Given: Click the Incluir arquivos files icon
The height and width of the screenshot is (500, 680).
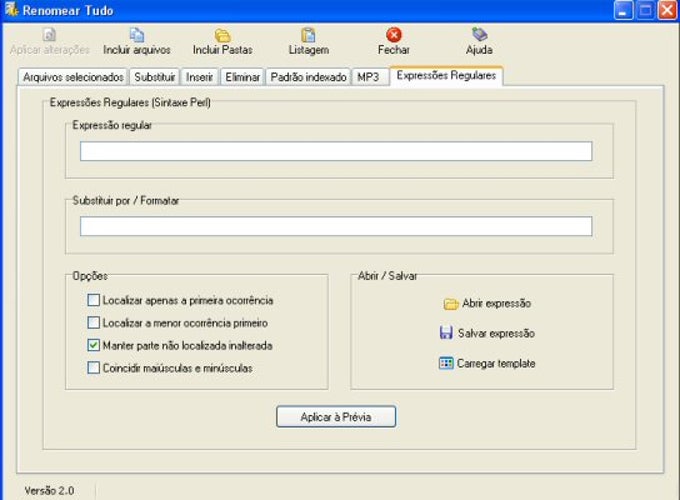Looking at the screenshot, I should pos(137,35).
